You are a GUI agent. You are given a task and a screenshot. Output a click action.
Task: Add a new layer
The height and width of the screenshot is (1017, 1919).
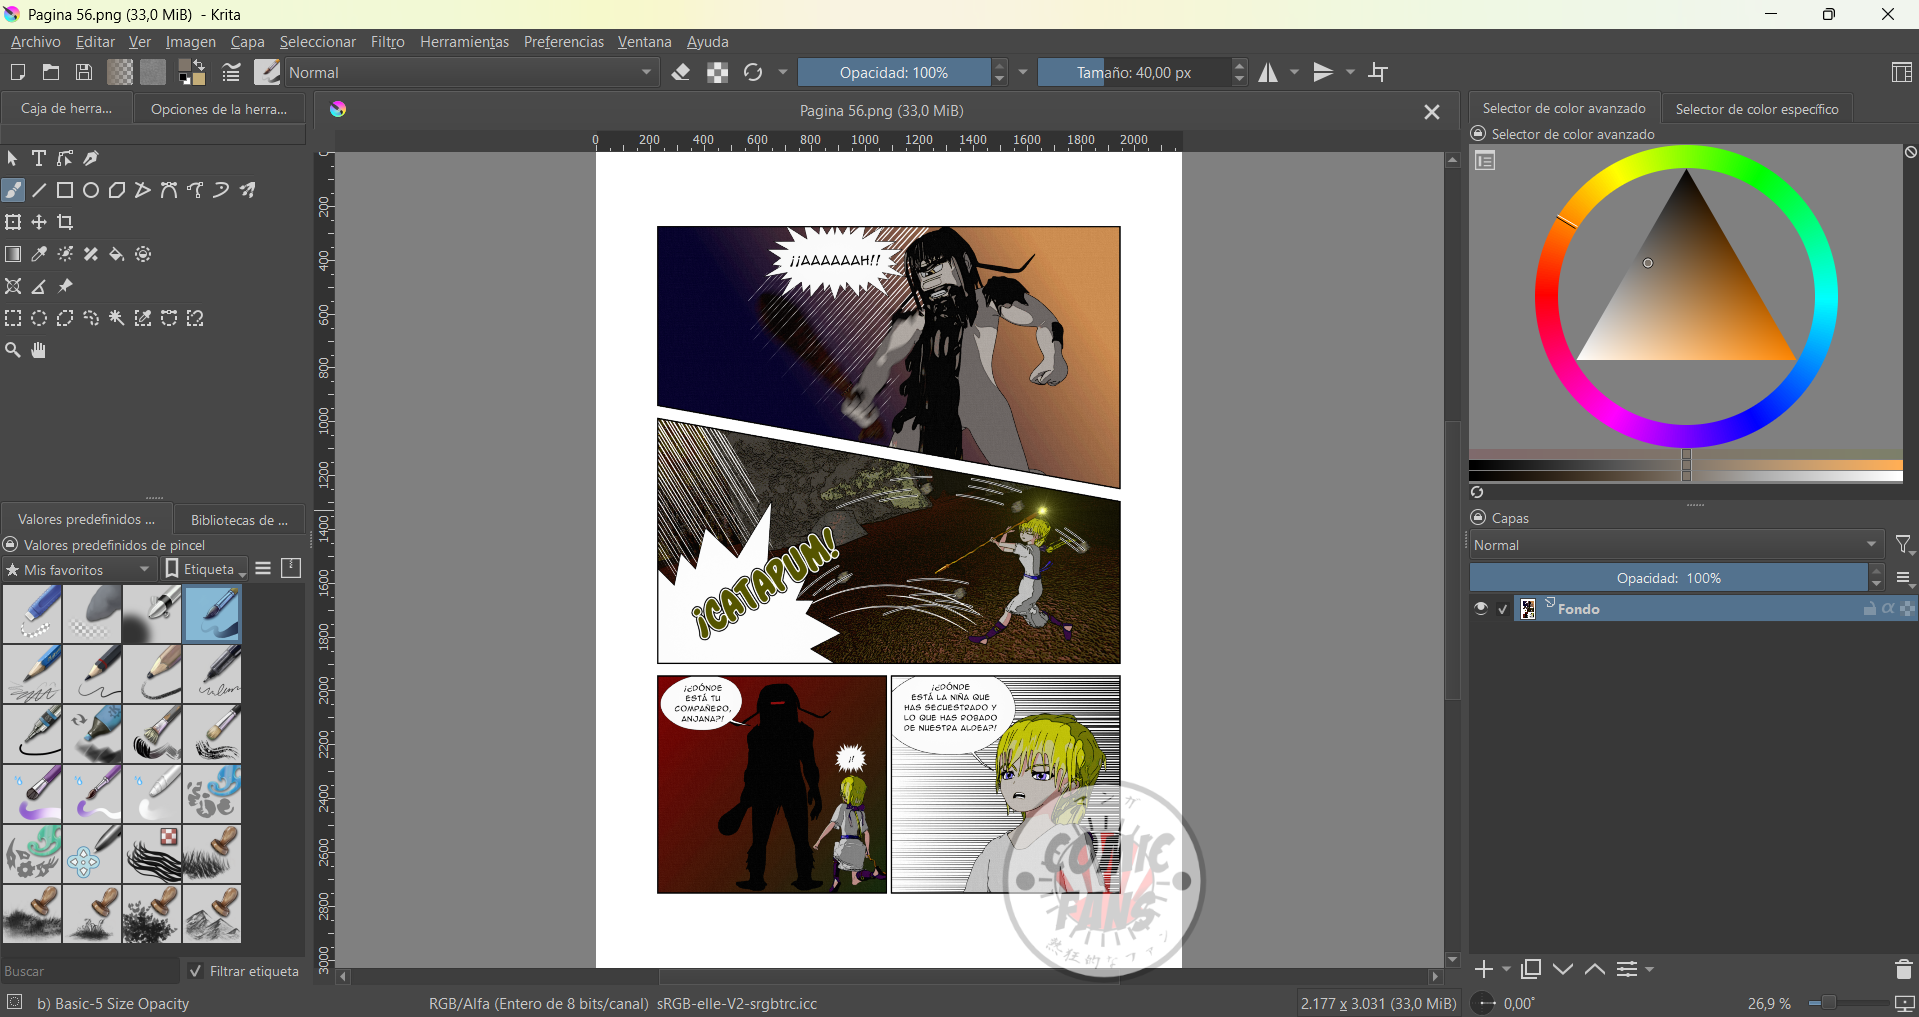1484,969
